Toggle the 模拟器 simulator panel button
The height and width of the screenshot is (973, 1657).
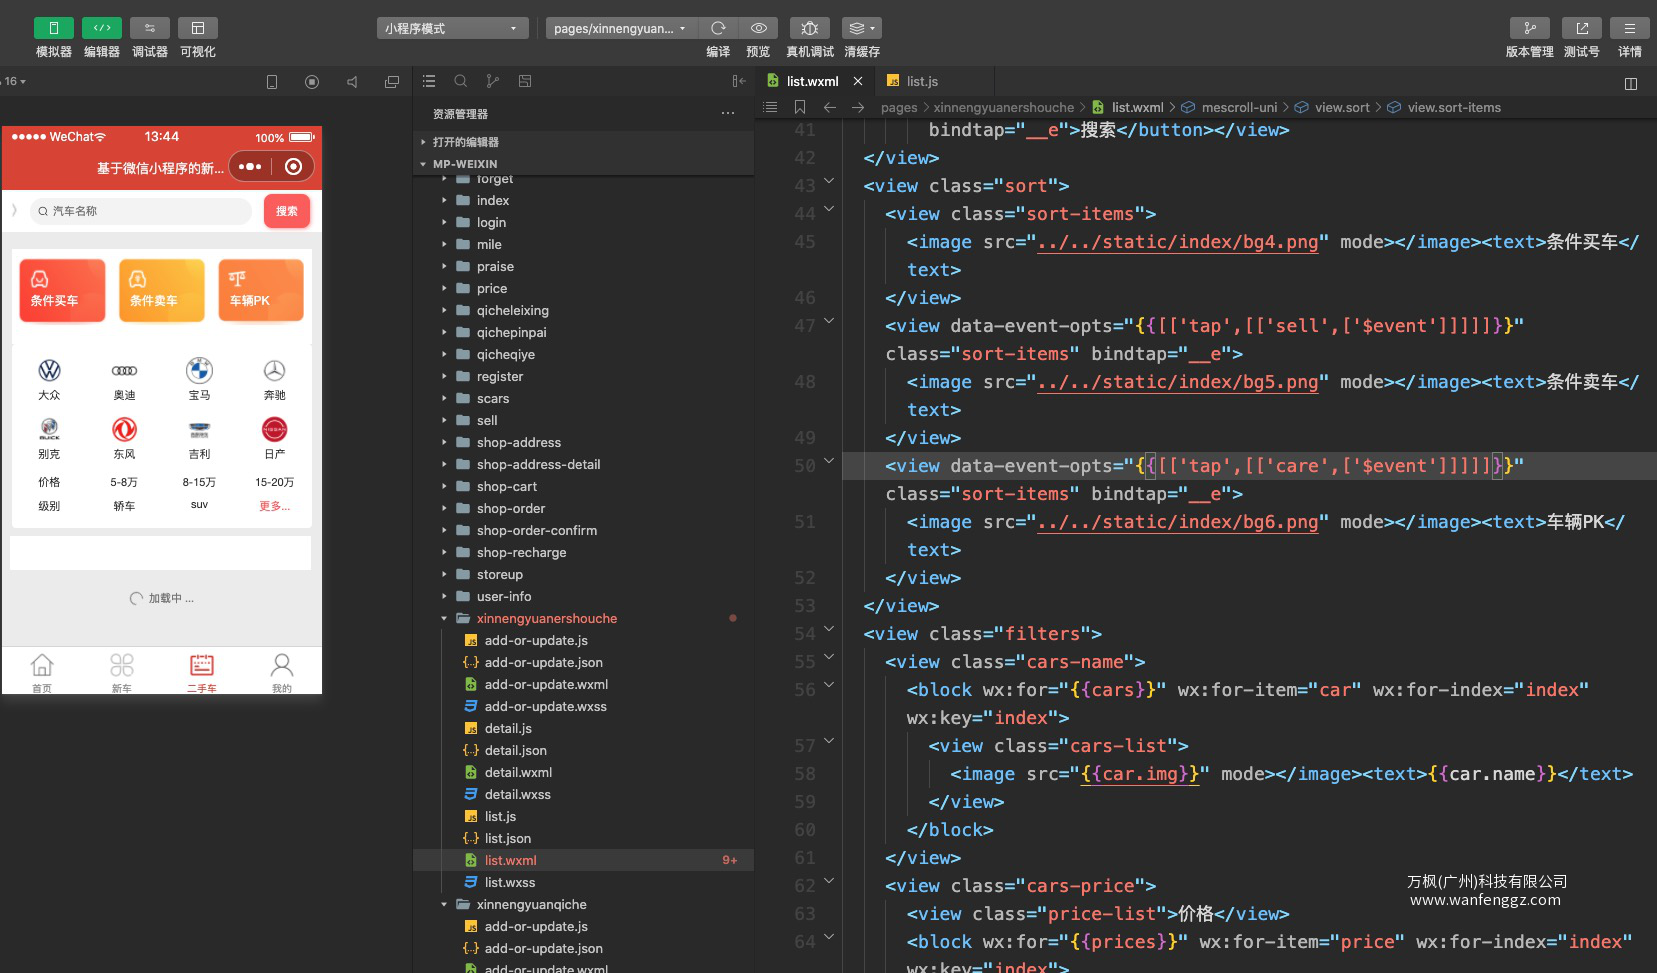[x=54, y=28]
